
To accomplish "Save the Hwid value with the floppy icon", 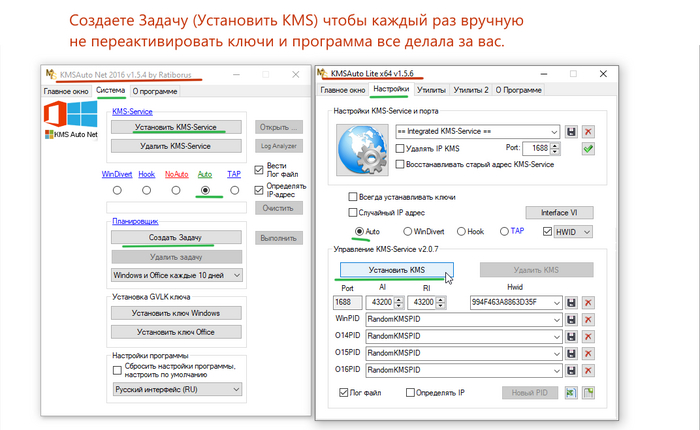I will 571,302.
